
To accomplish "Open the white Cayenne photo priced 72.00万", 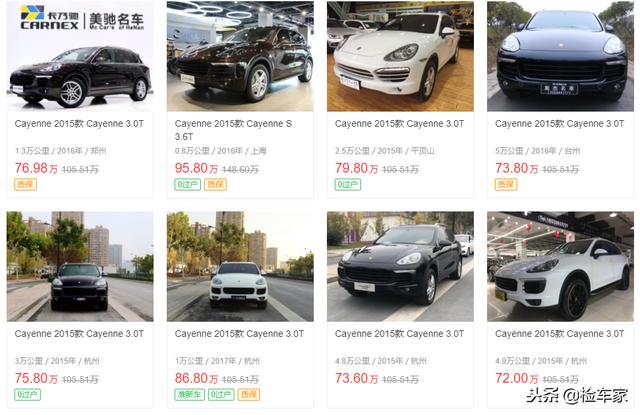I will click(x=560, y=266).
